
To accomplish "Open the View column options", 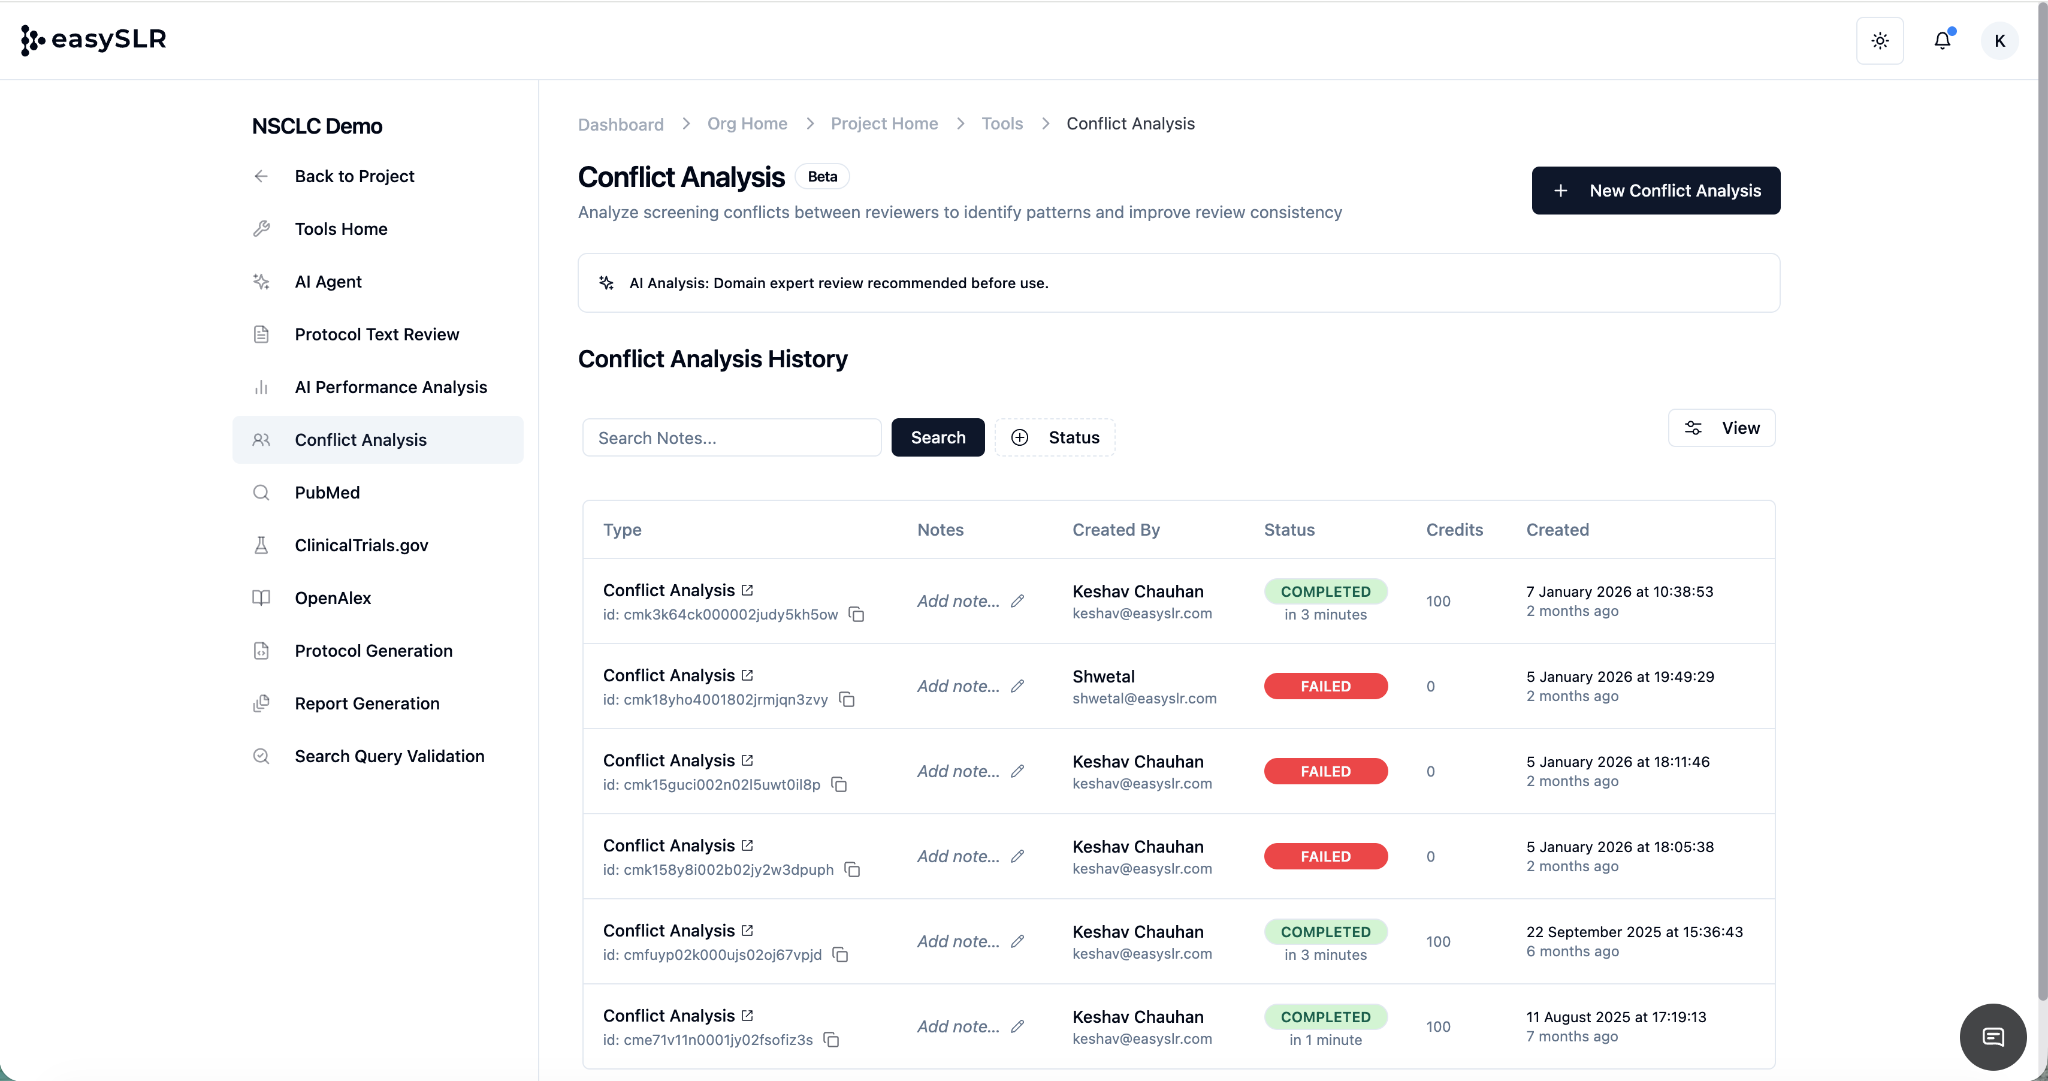I will tap(1721, 428).
